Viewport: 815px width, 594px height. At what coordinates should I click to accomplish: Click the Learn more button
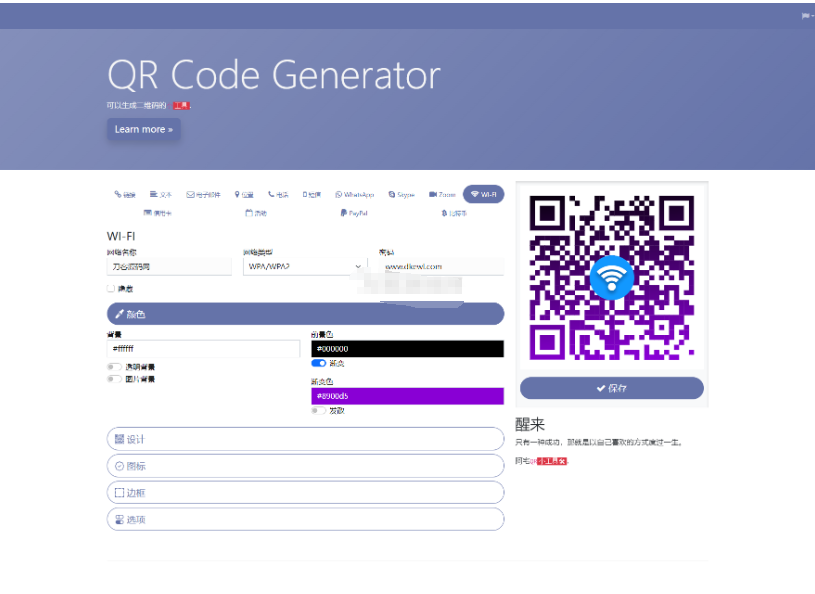143,129
